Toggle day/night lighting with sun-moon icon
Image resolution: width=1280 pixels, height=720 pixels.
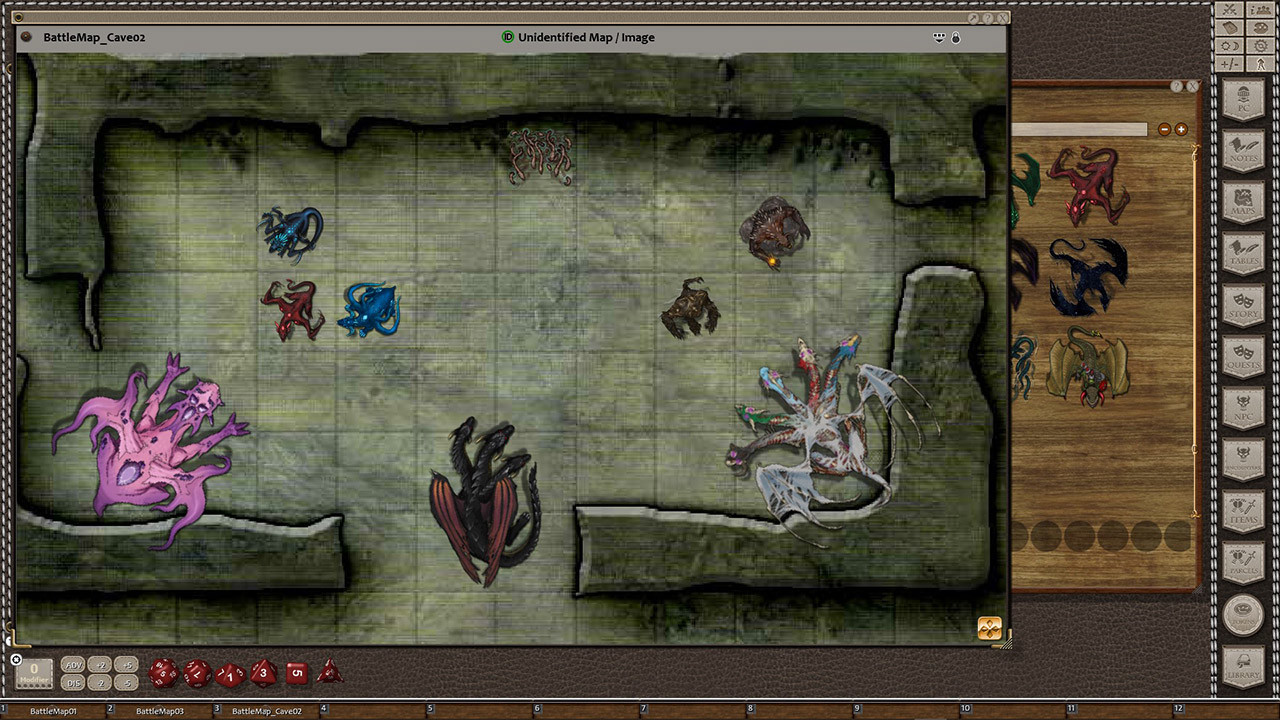click(x=1229, y=45)
